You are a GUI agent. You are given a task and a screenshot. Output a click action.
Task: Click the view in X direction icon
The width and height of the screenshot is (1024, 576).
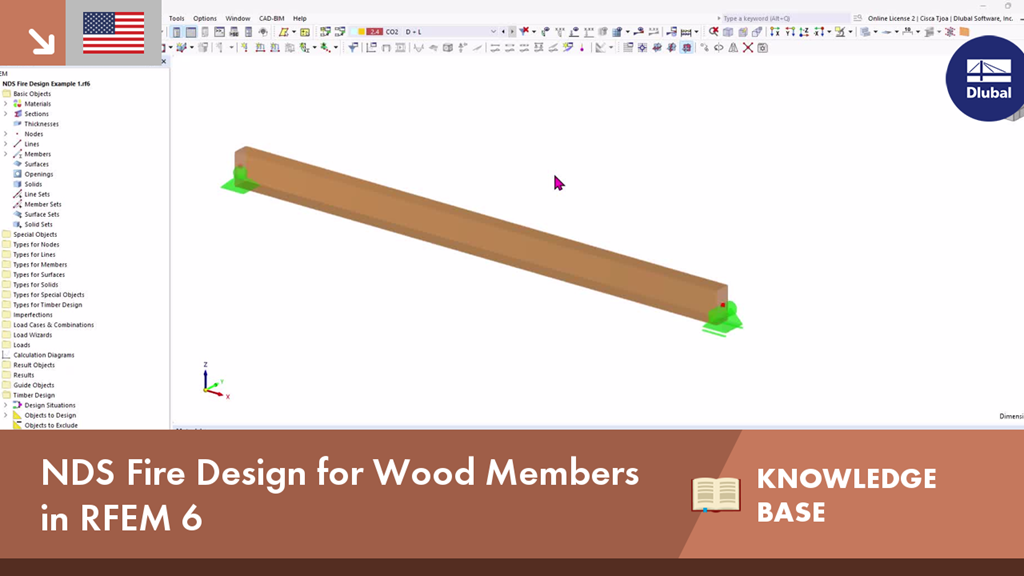click(x=775, y=31)
